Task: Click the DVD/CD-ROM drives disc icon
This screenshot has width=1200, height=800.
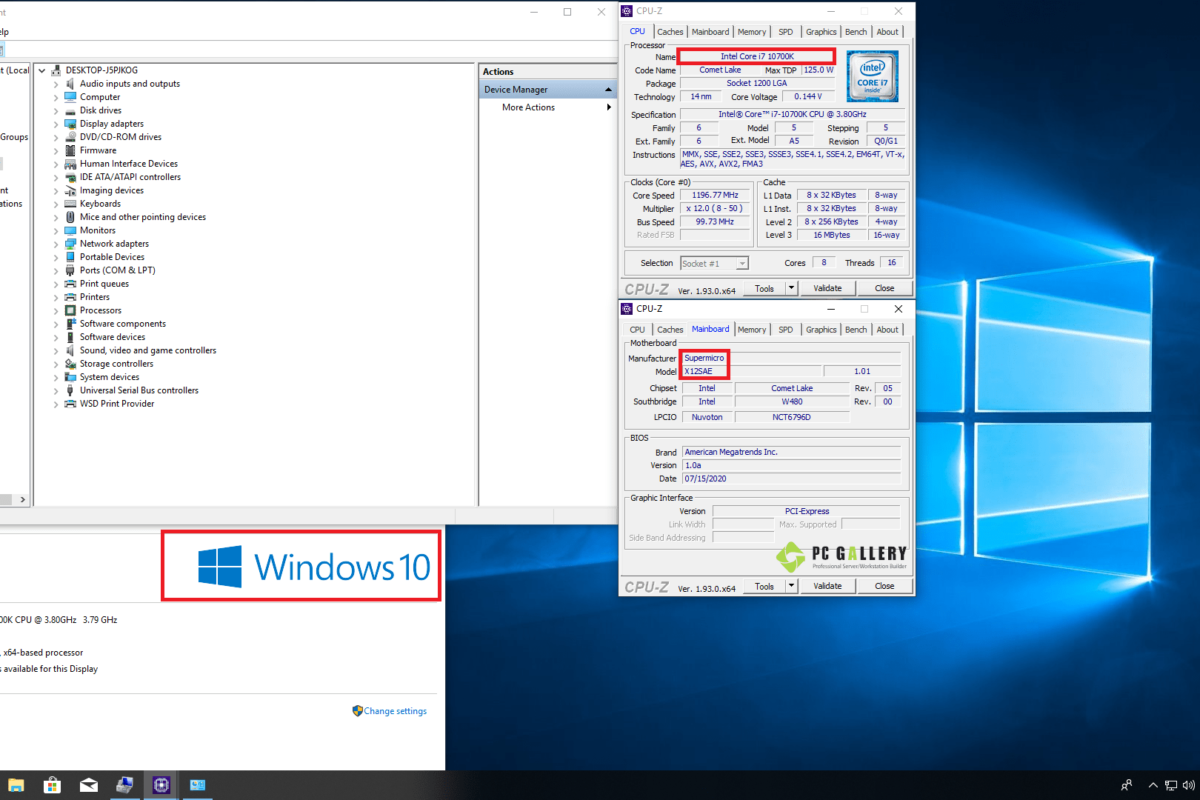Action: [x=71, y=137]
